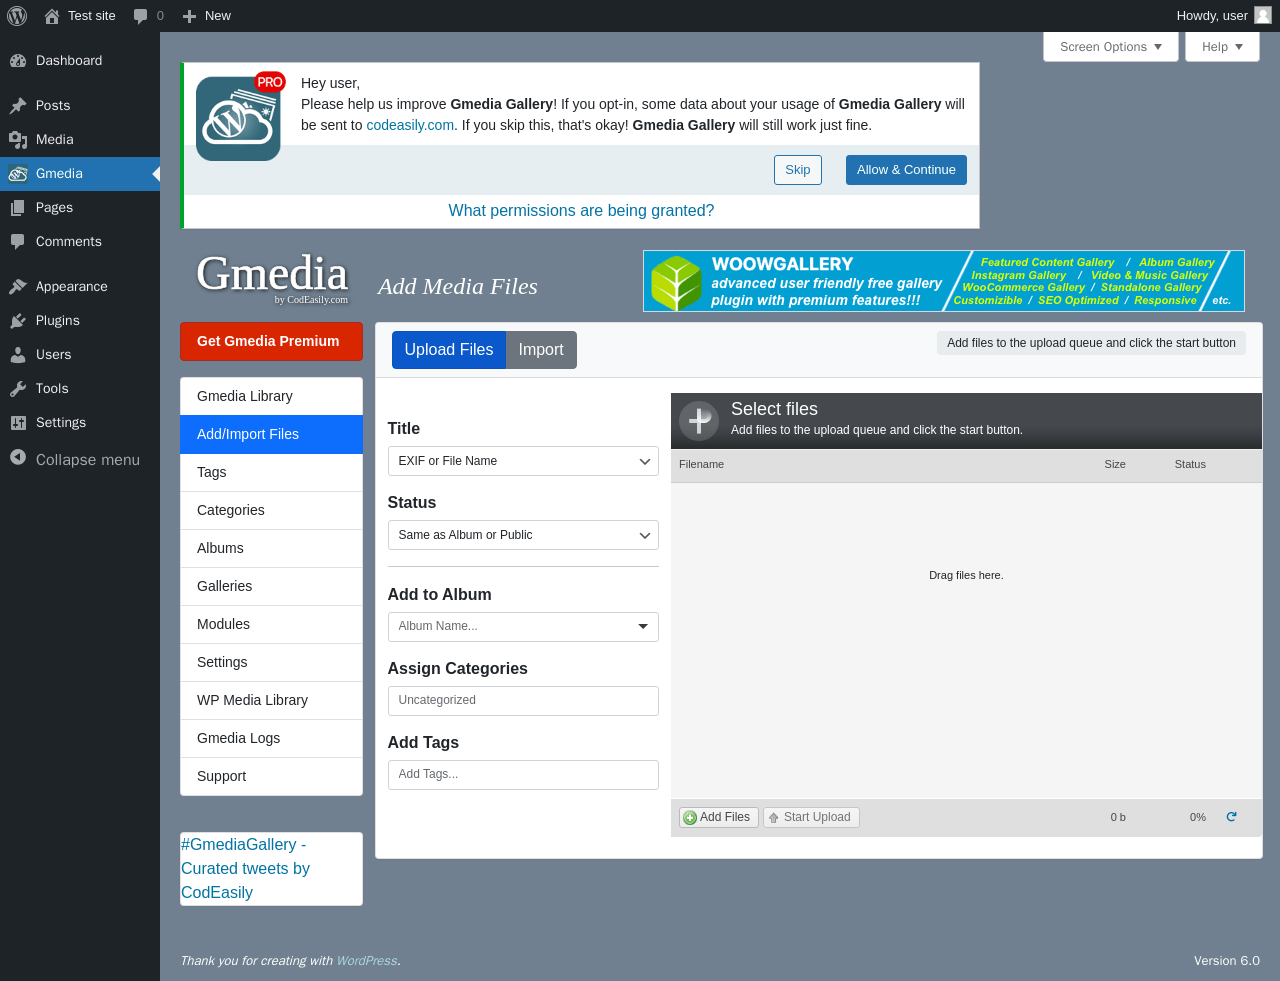Click the Add Tags input field
Viewport: 1280px width, 981px height.
(523, 775)
